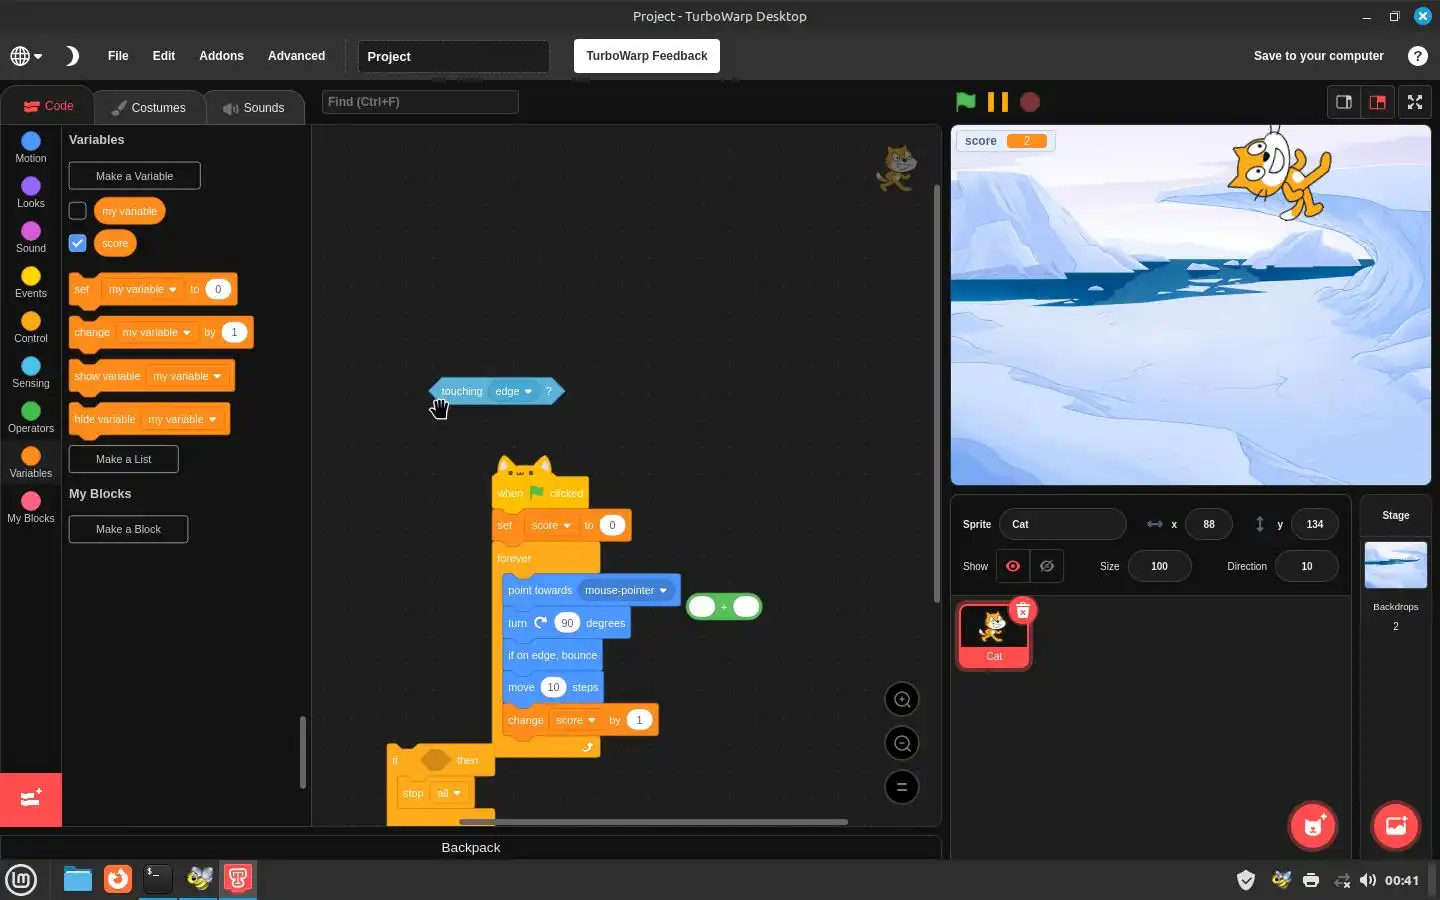Click the Project title input field
This screenshot has width=1440, height=900.
click(453, 56)
